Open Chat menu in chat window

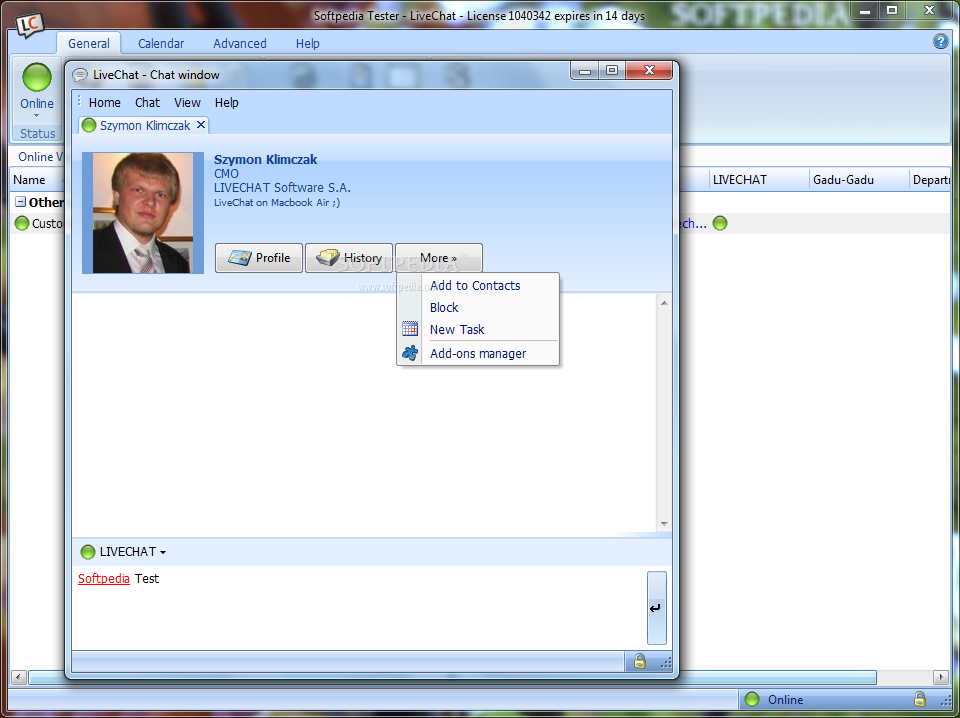click(x=148, y=103)
